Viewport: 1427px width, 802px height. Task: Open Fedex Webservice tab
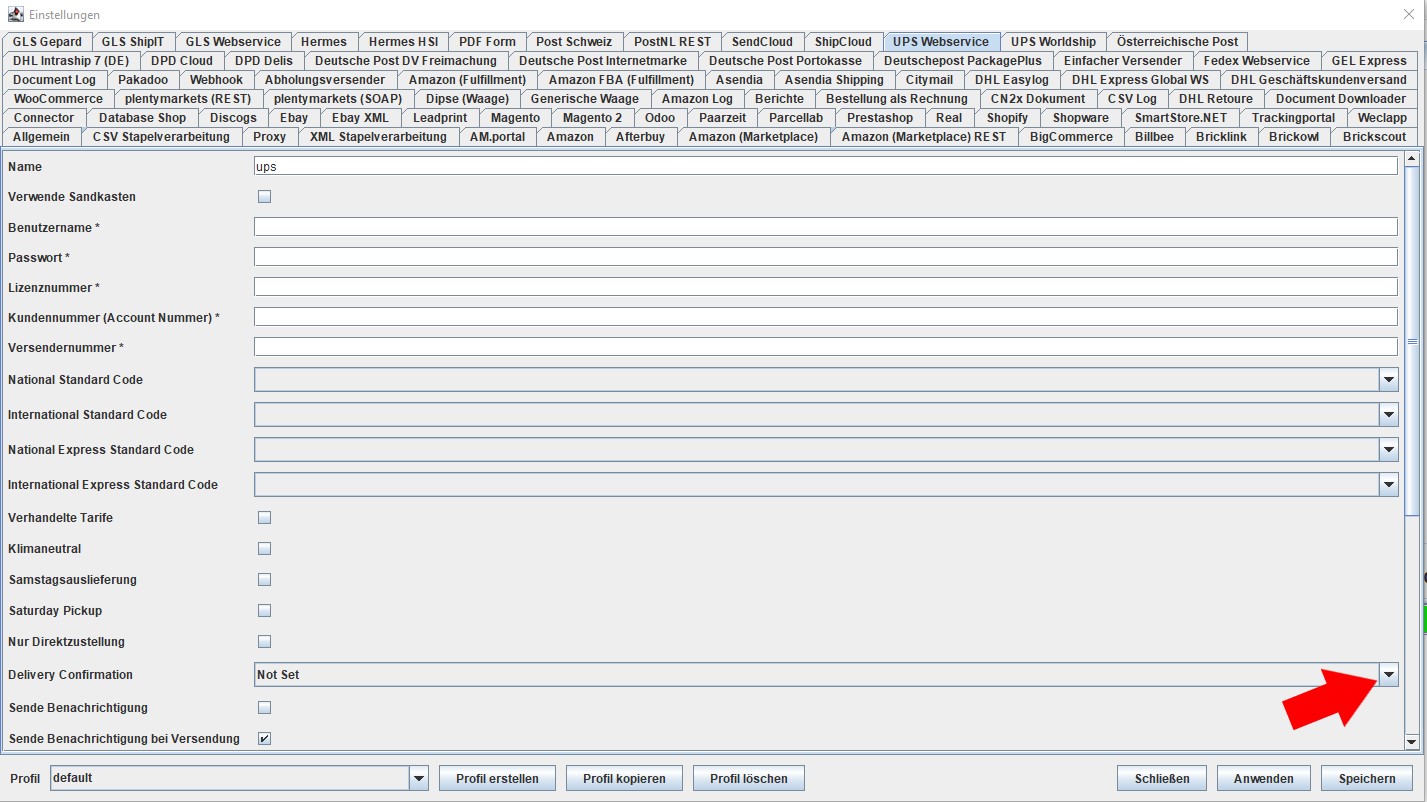[1256, 61]
